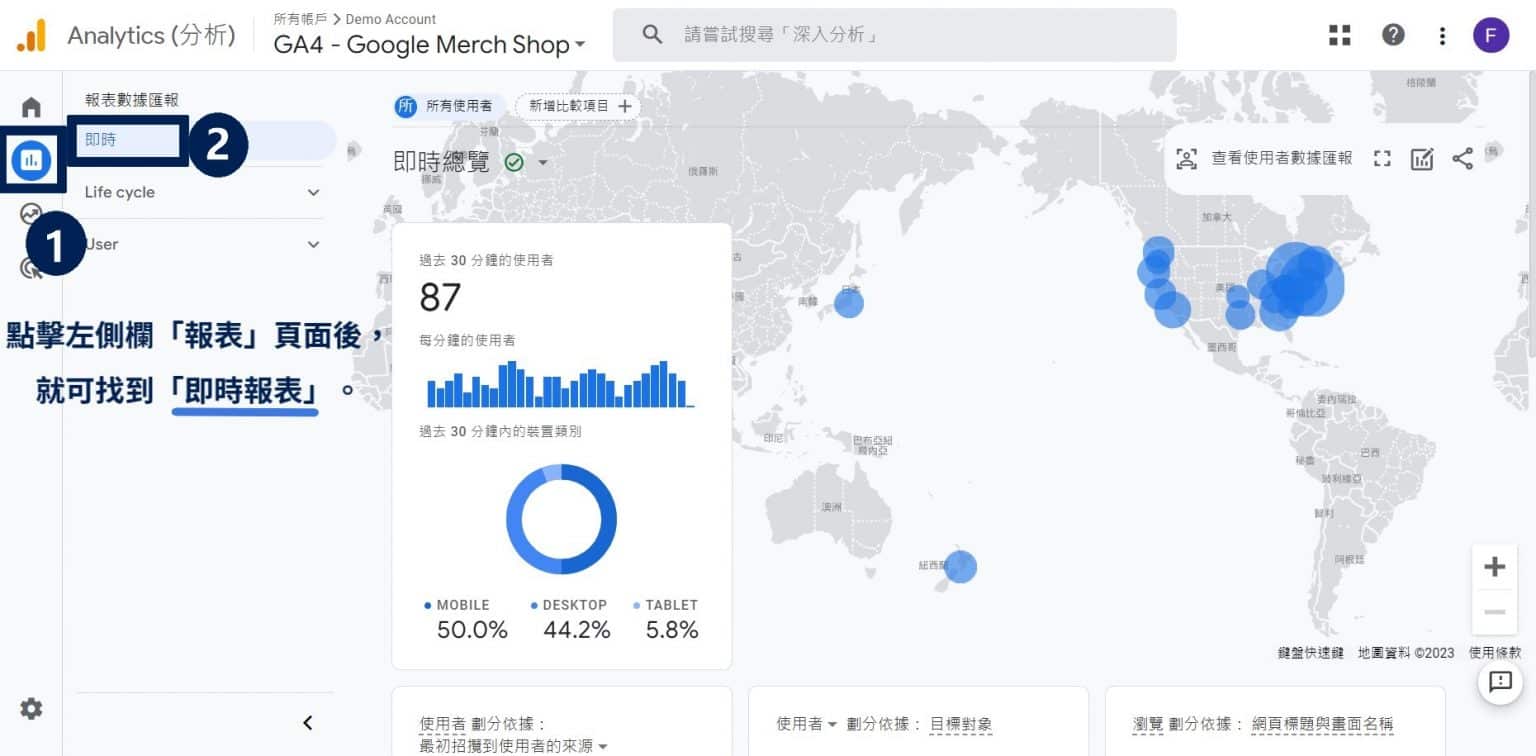1536x756 pixels.
Task: Collapse the reports navigation panel arrow
Action: pos(308,722)
